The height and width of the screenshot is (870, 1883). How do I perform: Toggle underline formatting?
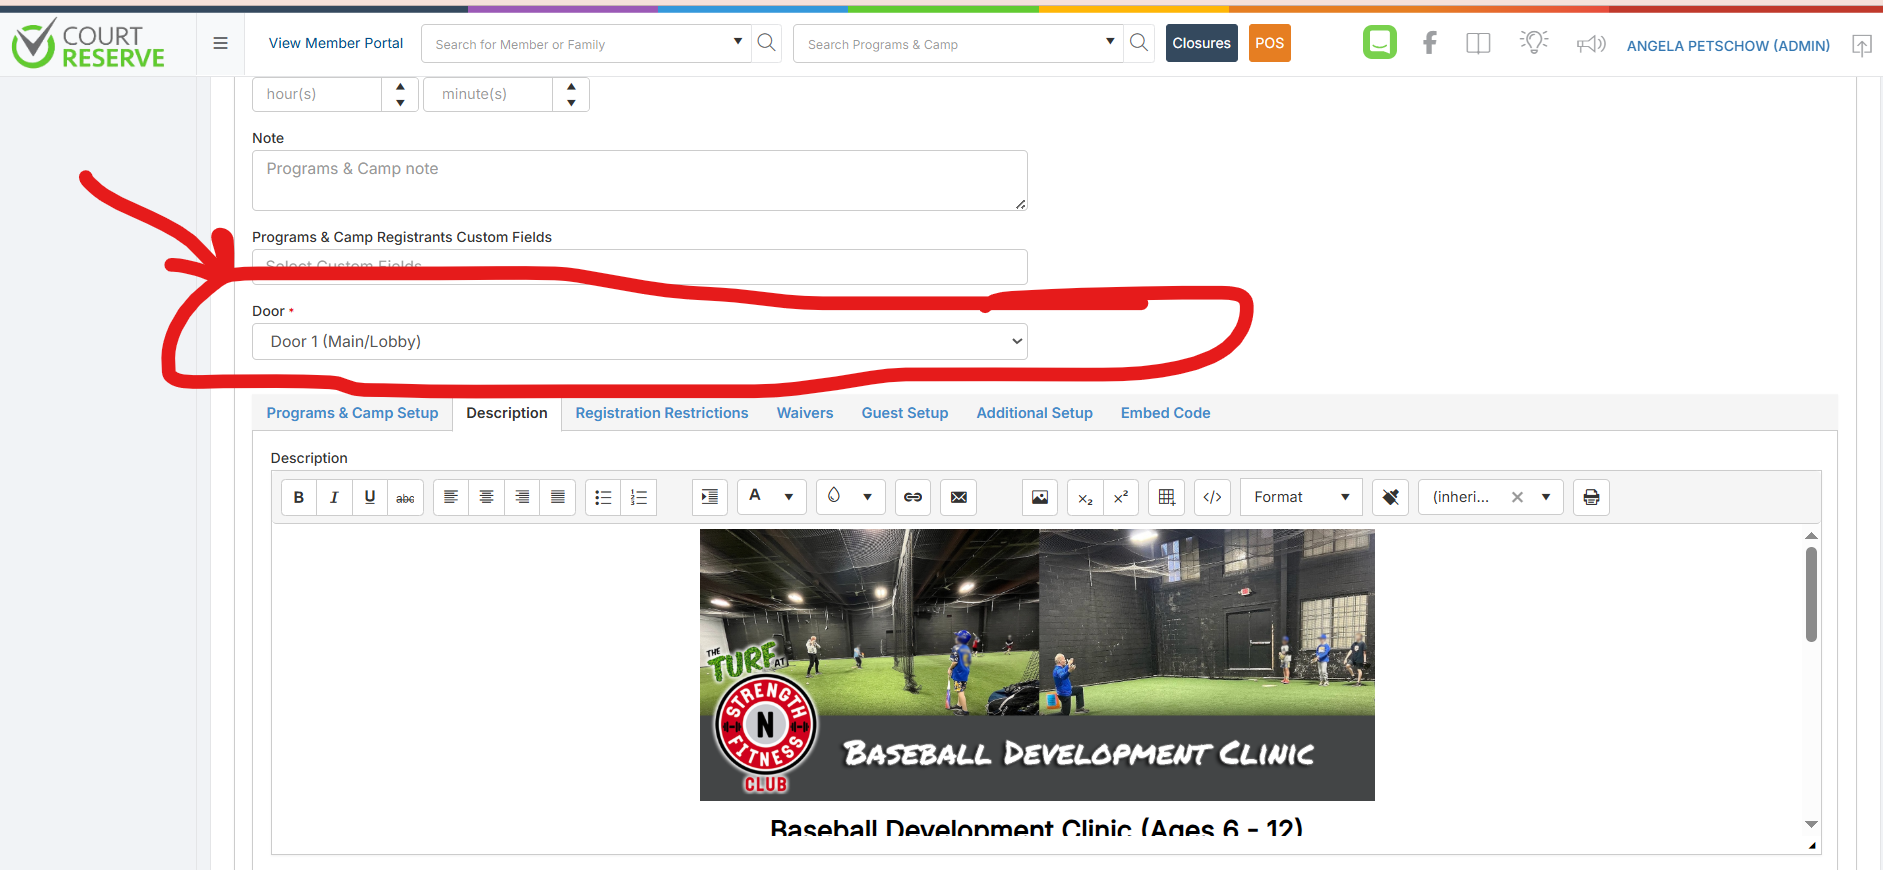[x=370, y=497]
